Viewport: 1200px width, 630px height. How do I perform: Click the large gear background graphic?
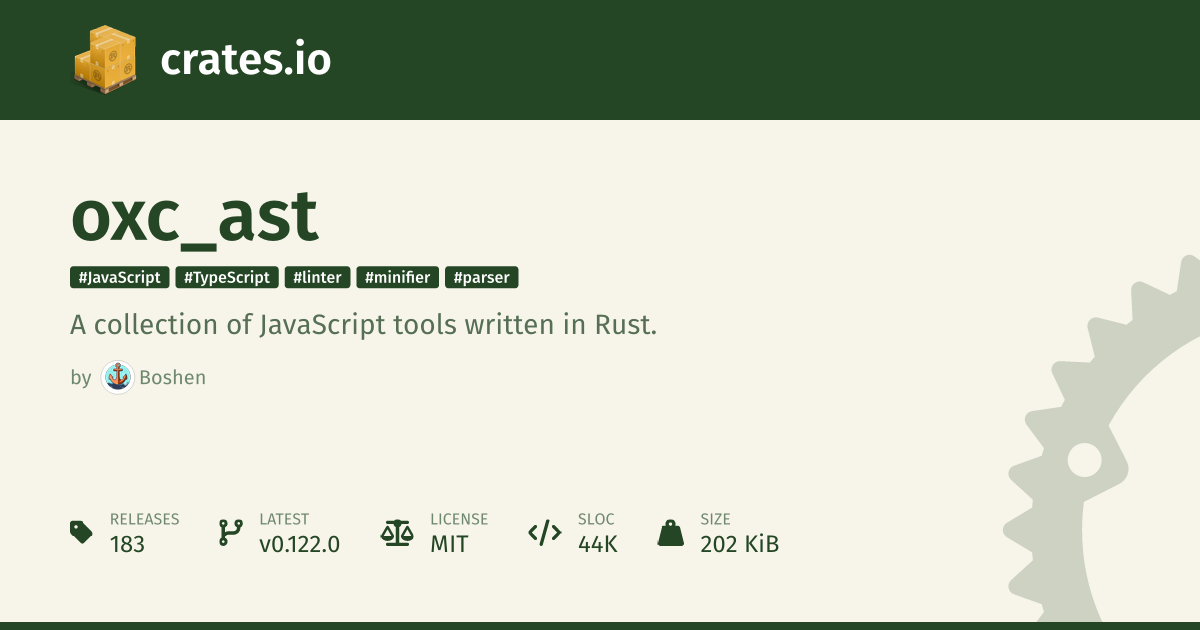[x=1100, y=450]
